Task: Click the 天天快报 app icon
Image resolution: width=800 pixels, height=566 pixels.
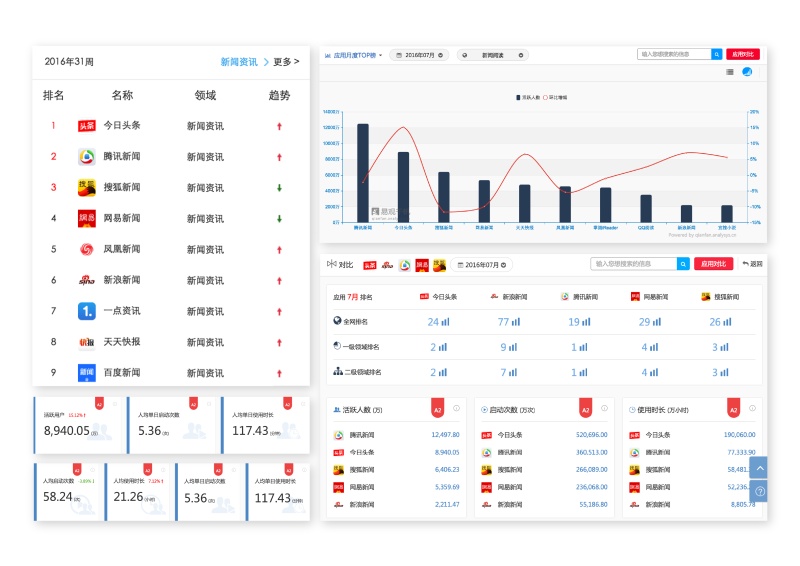Action: pyautogui.click(x=87, y=342)
